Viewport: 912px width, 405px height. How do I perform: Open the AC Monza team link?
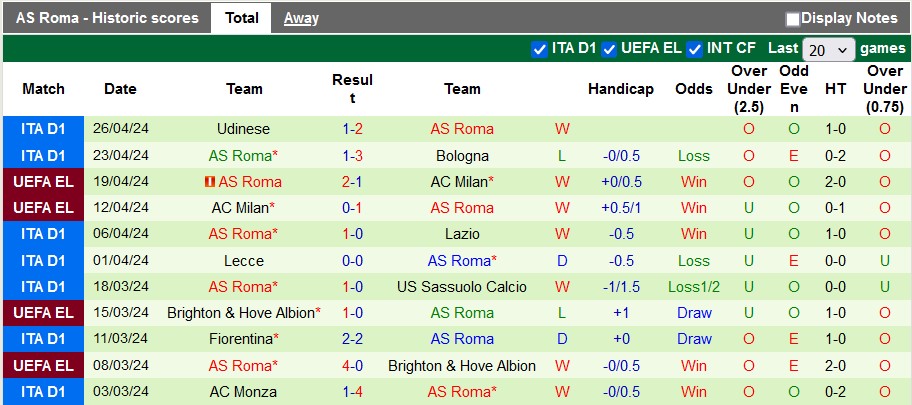point(243,392)
